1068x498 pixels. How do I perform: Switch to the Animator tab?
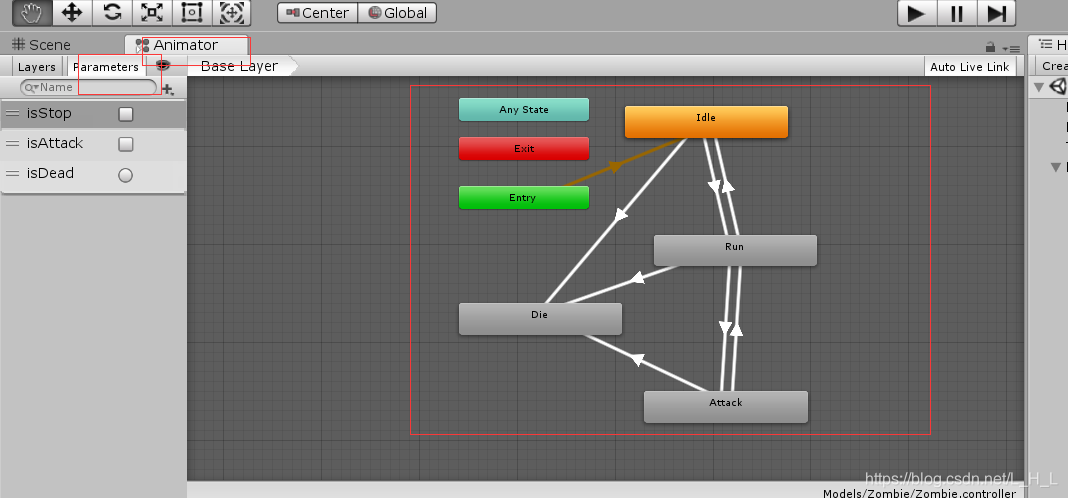[x=186, y=45]
